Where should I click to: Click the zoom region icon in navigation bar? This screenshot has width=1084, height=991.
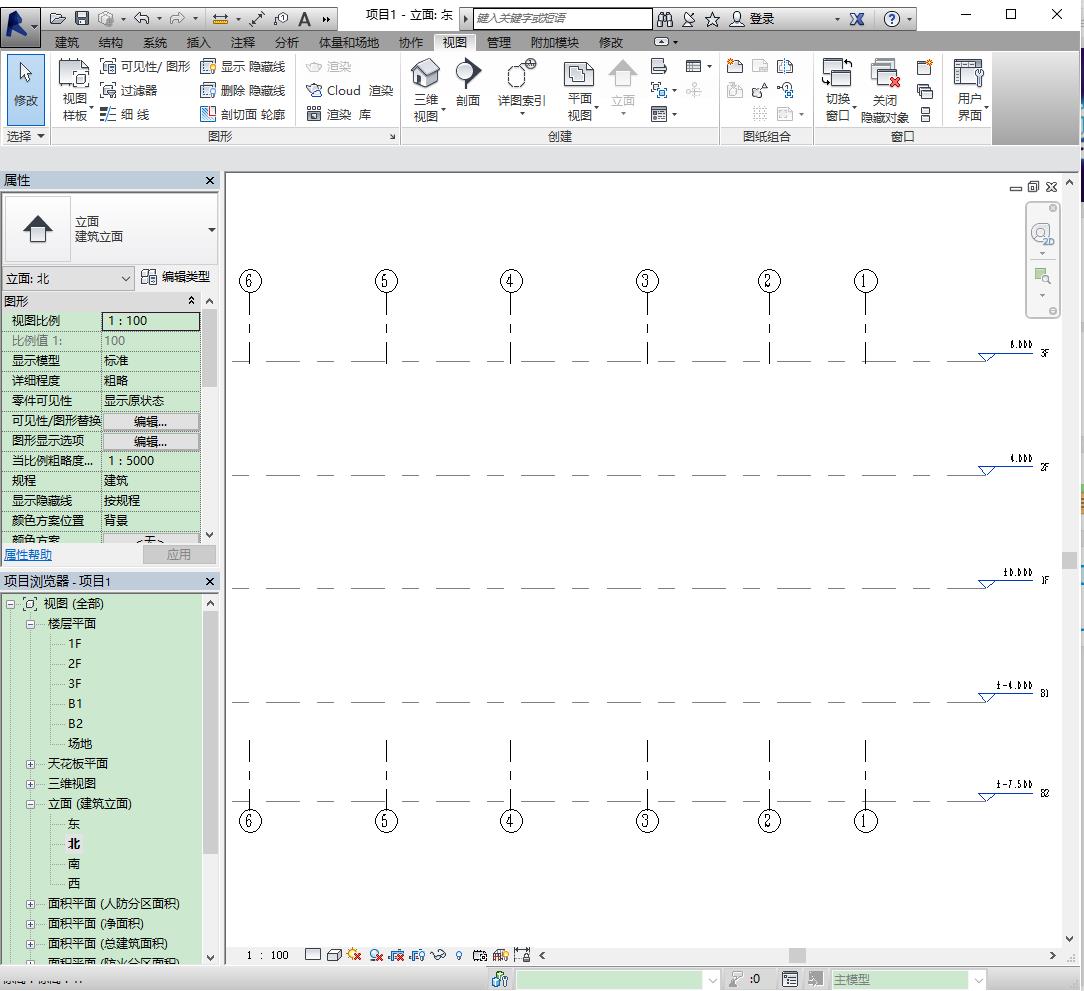[1042, 276]
